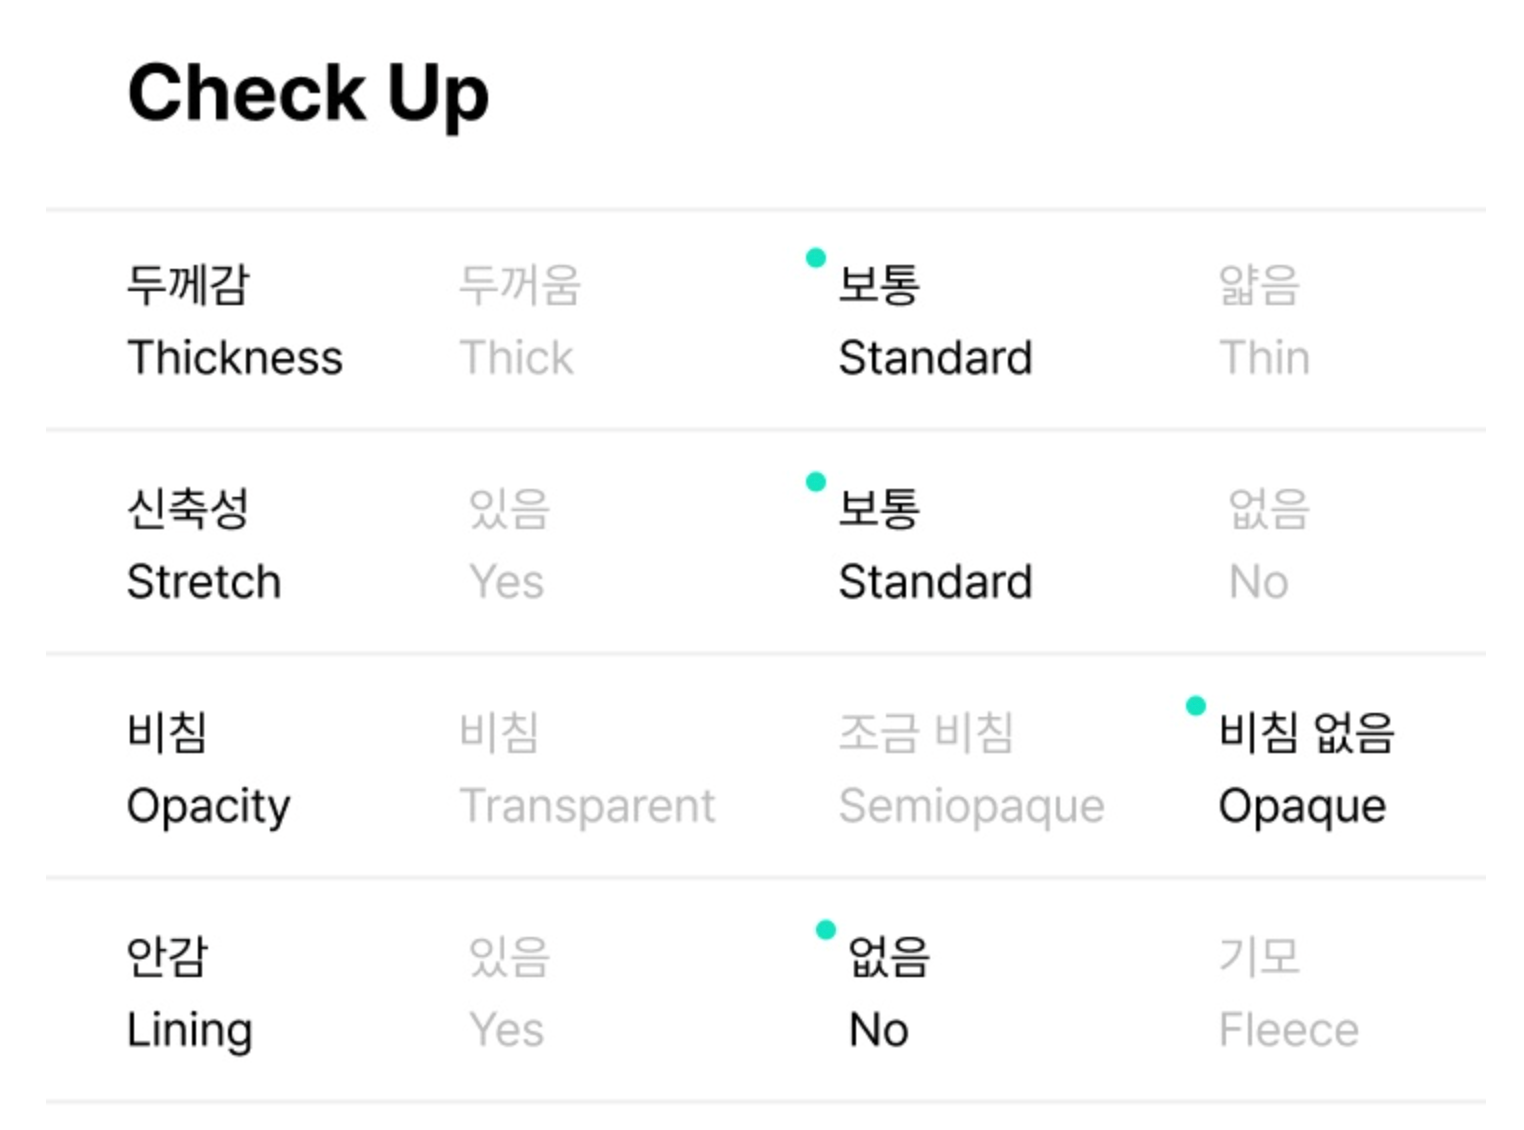This screenshot has width=1524, height=1130.
Task: Choose the Standard thickness option
Action: click(934, 322)
